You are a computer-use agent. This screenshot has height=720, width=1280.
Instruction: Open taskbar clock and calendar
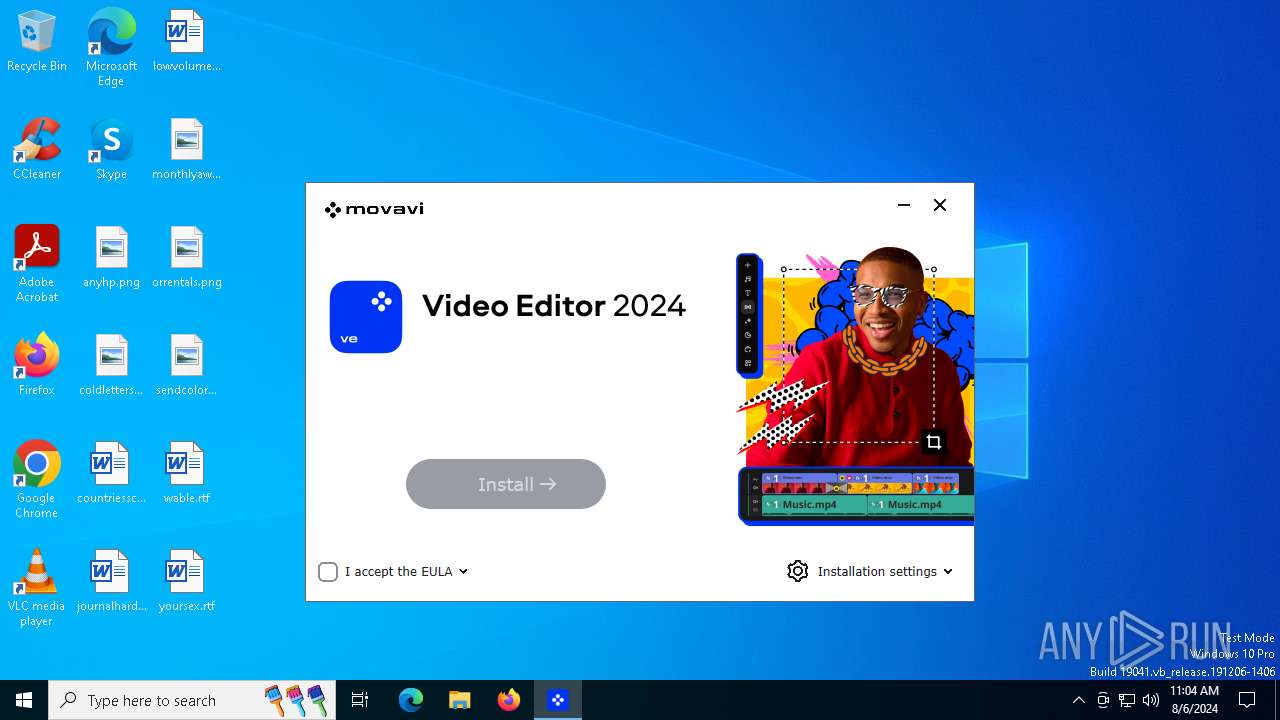[x=1194, y=700]
